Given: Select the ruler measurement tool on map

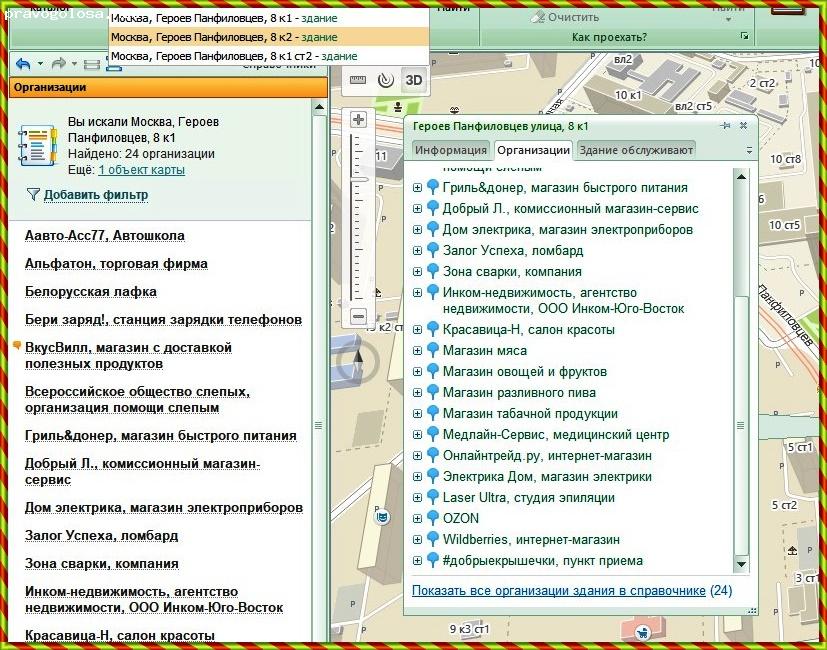Looking at the screenshot, I should coord(358,81).
